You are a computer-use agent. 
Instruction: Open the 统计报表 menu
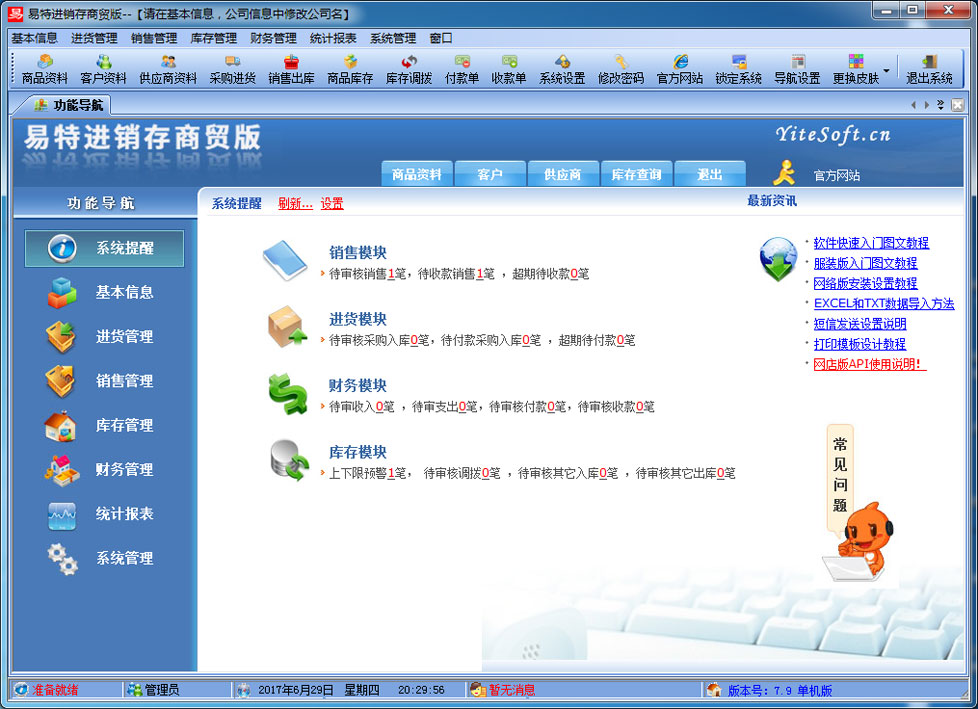point(330,38)
